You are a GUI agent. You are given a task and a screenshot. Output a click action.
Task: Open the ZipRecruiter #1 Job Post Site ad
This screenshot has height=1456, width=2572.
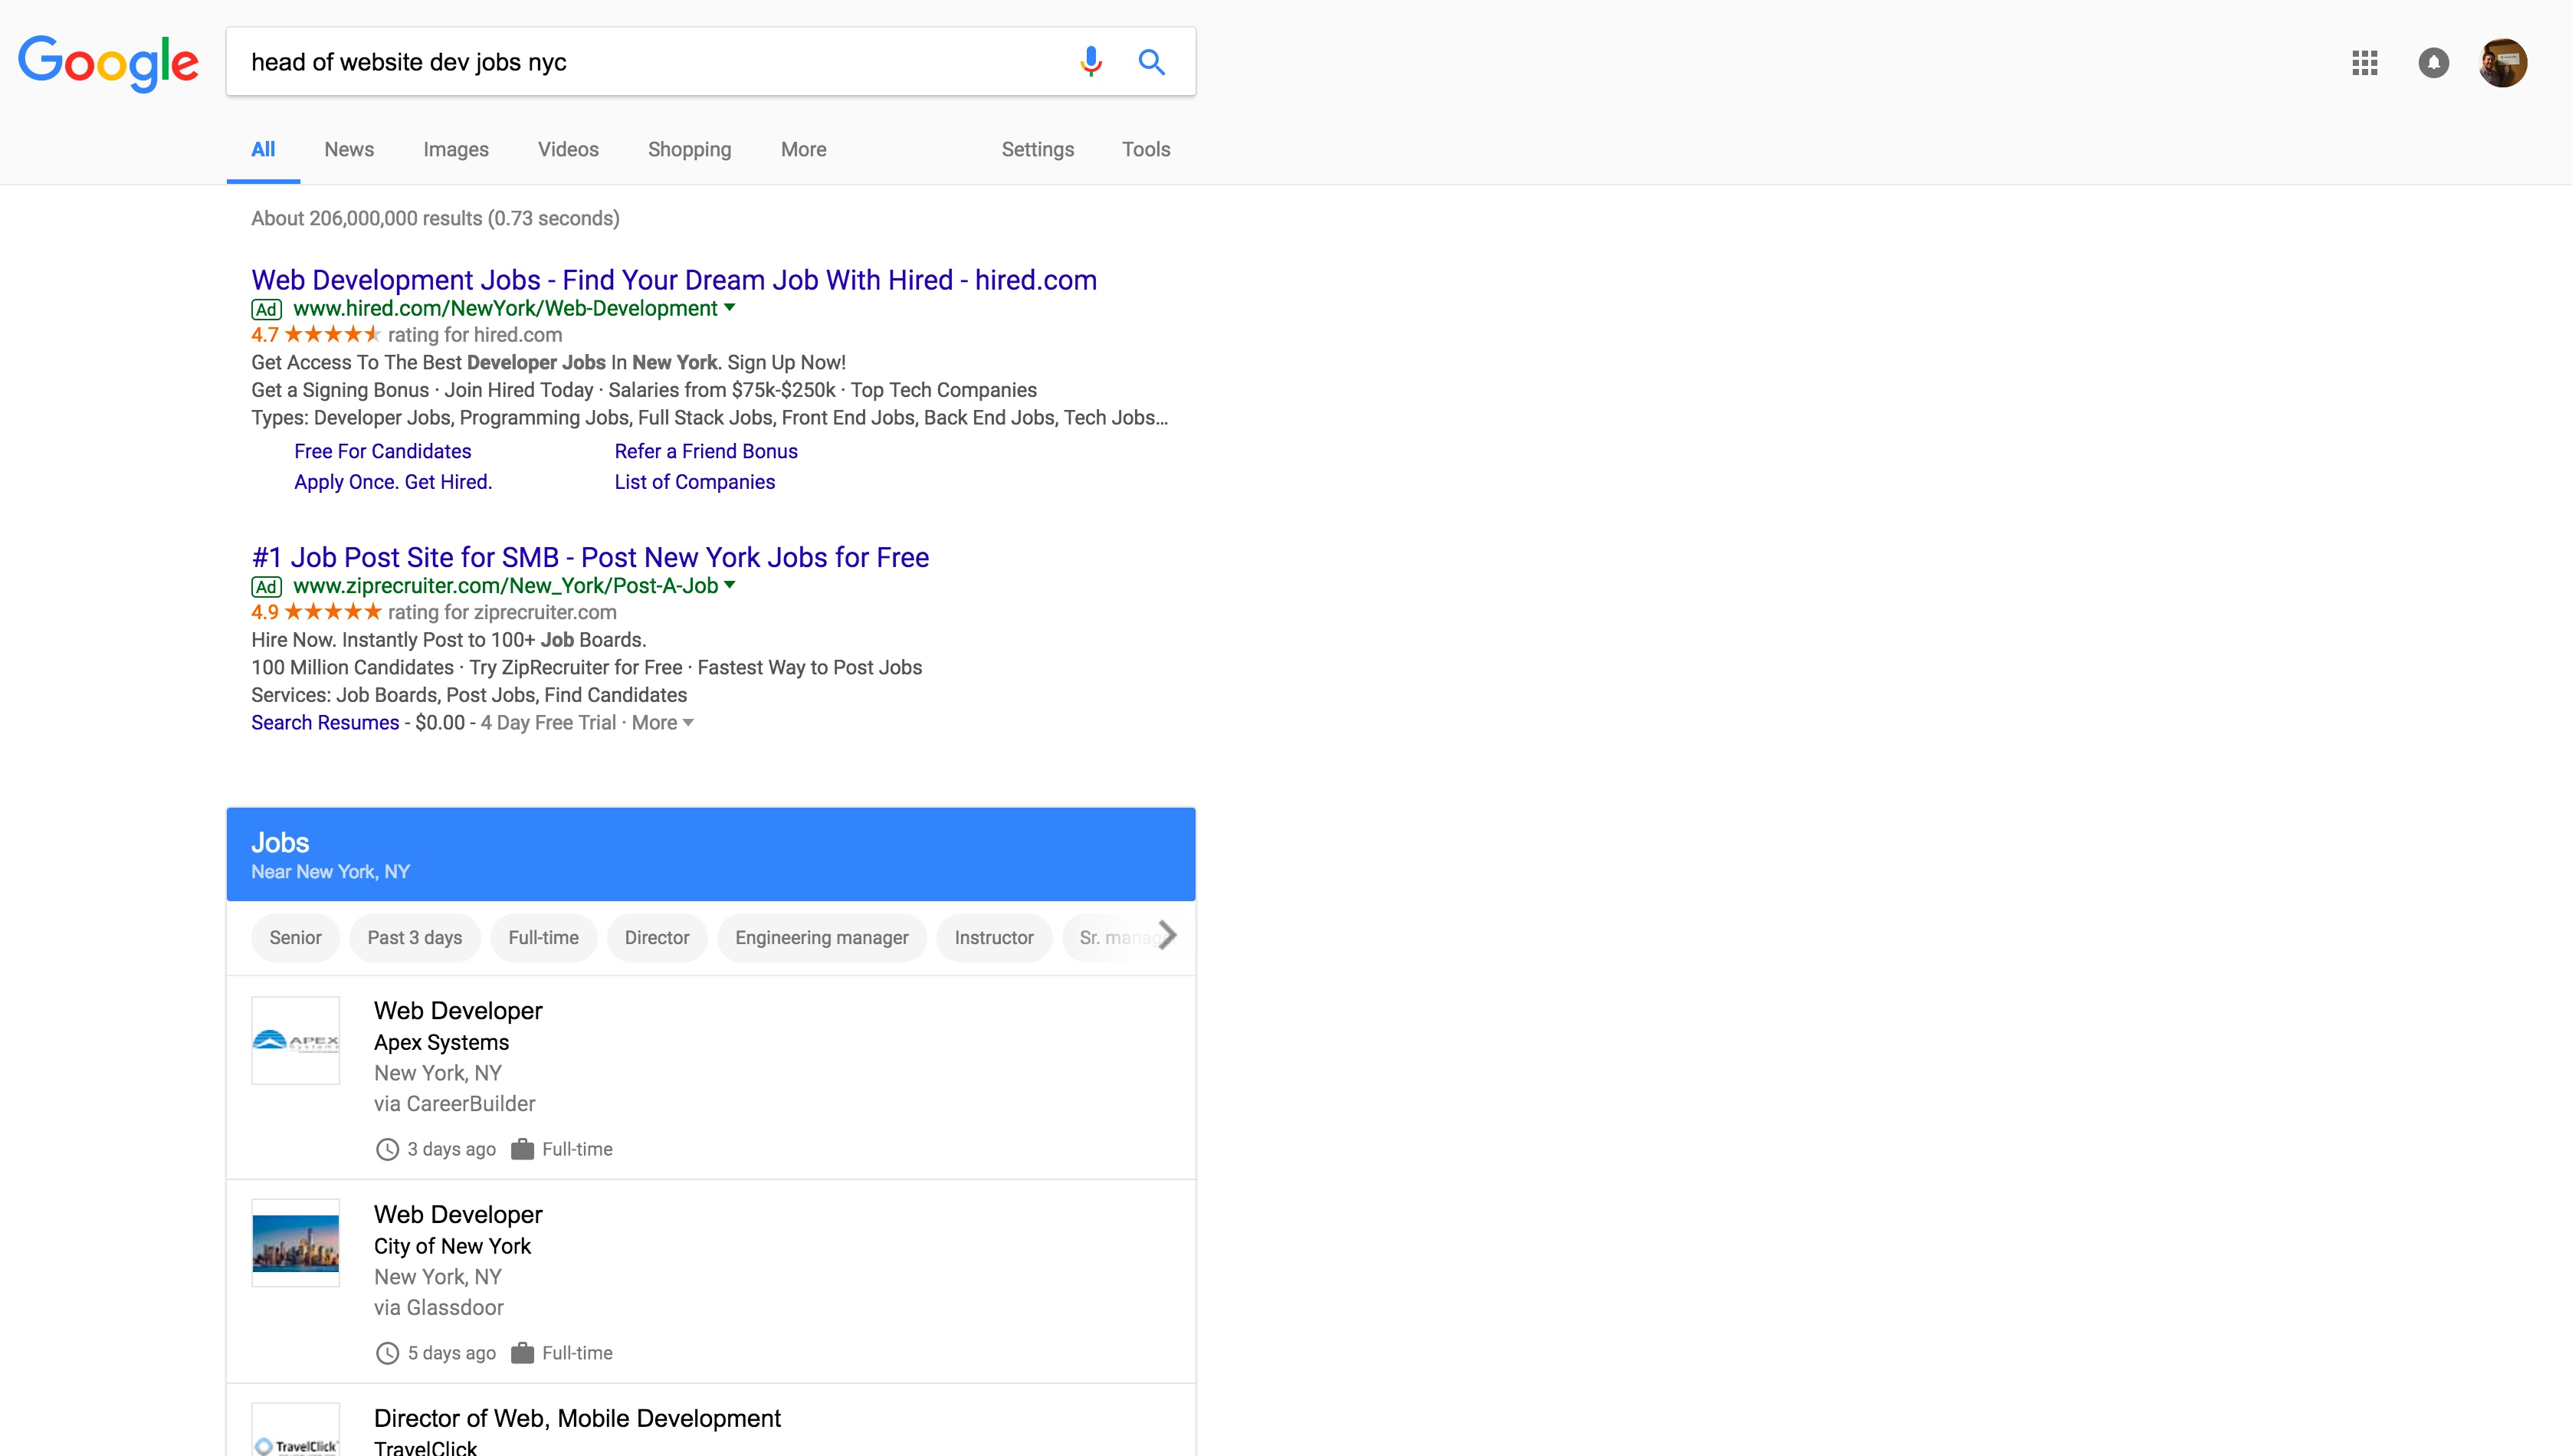pos(590,557)
